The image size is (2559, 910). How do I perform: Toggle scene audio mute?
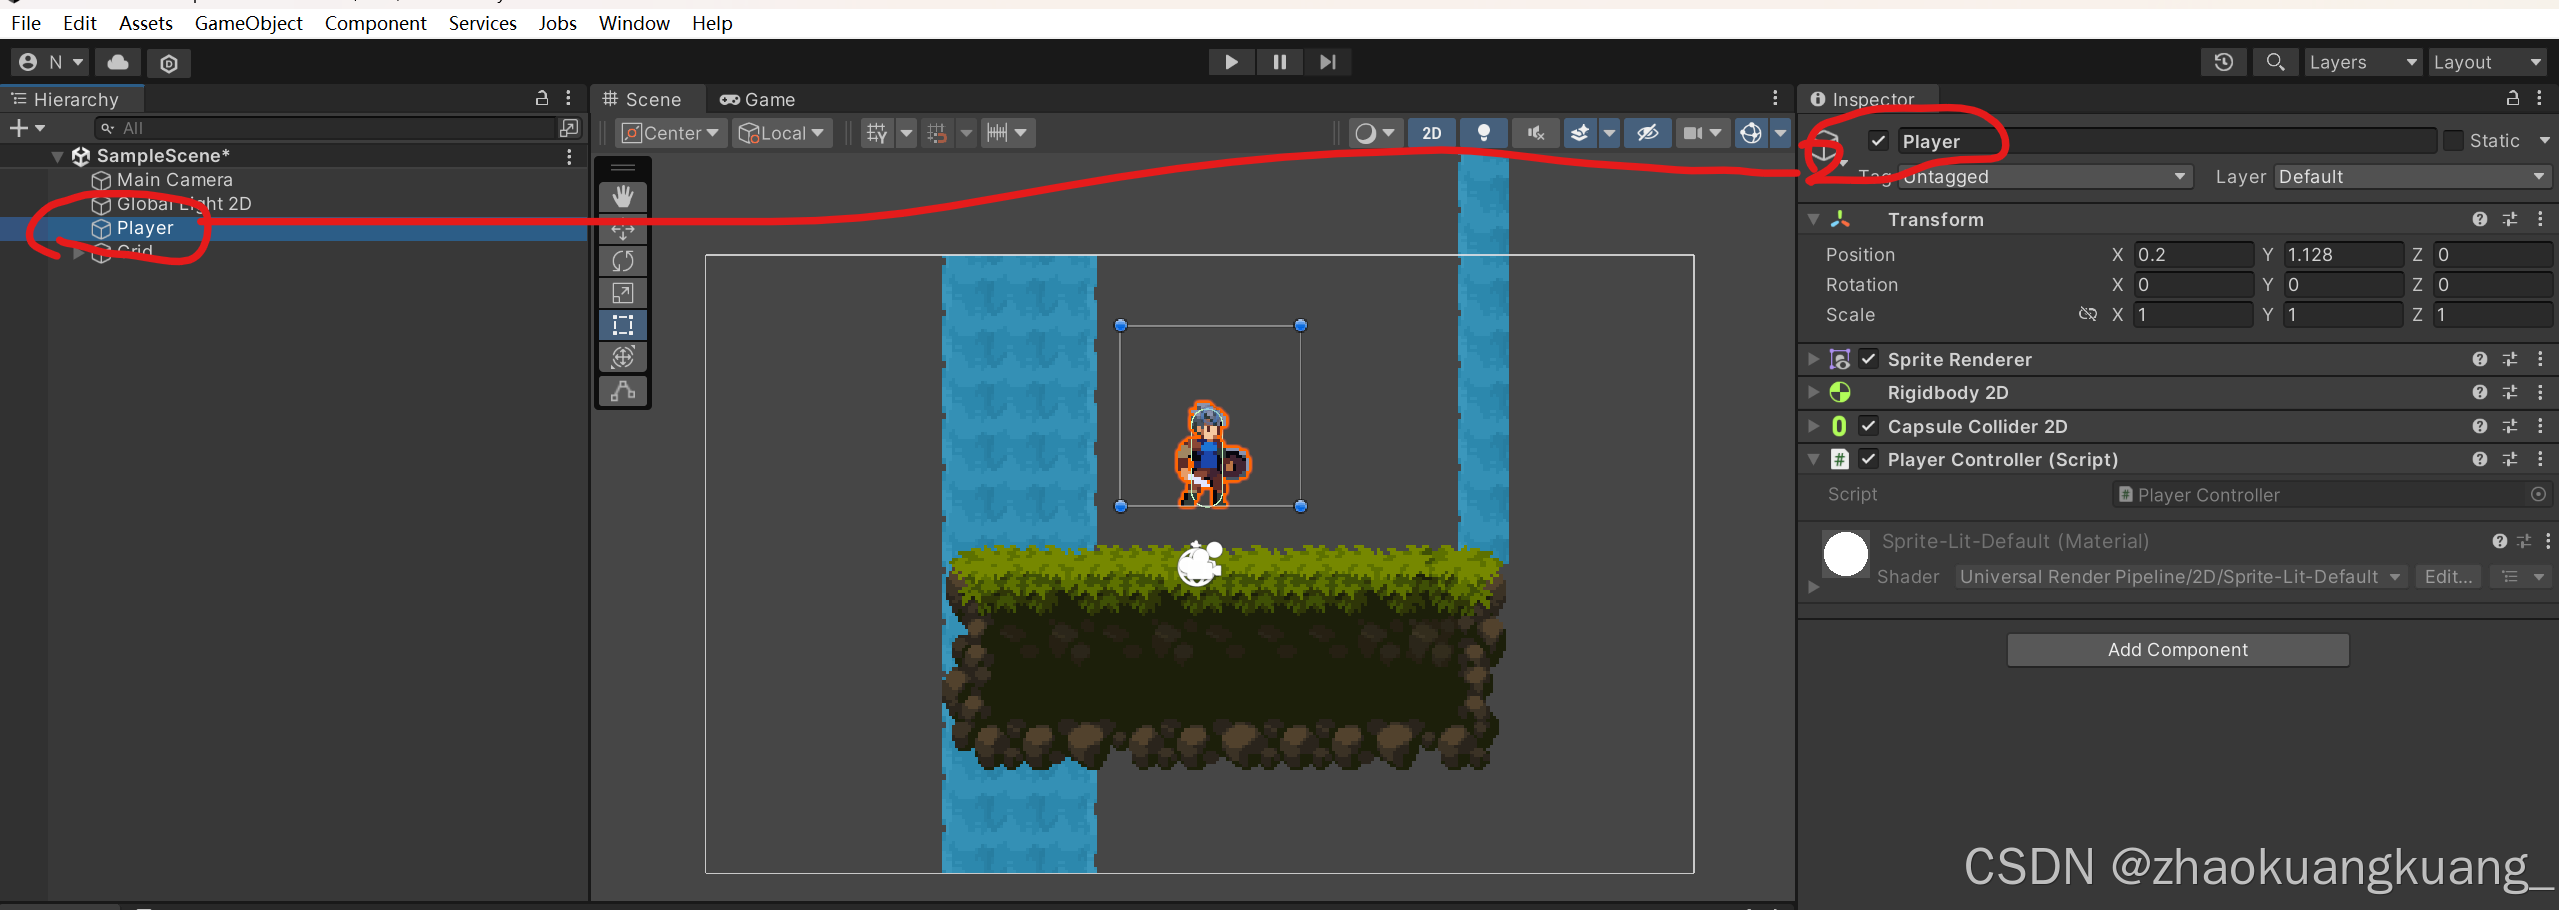coord(1536,133)
